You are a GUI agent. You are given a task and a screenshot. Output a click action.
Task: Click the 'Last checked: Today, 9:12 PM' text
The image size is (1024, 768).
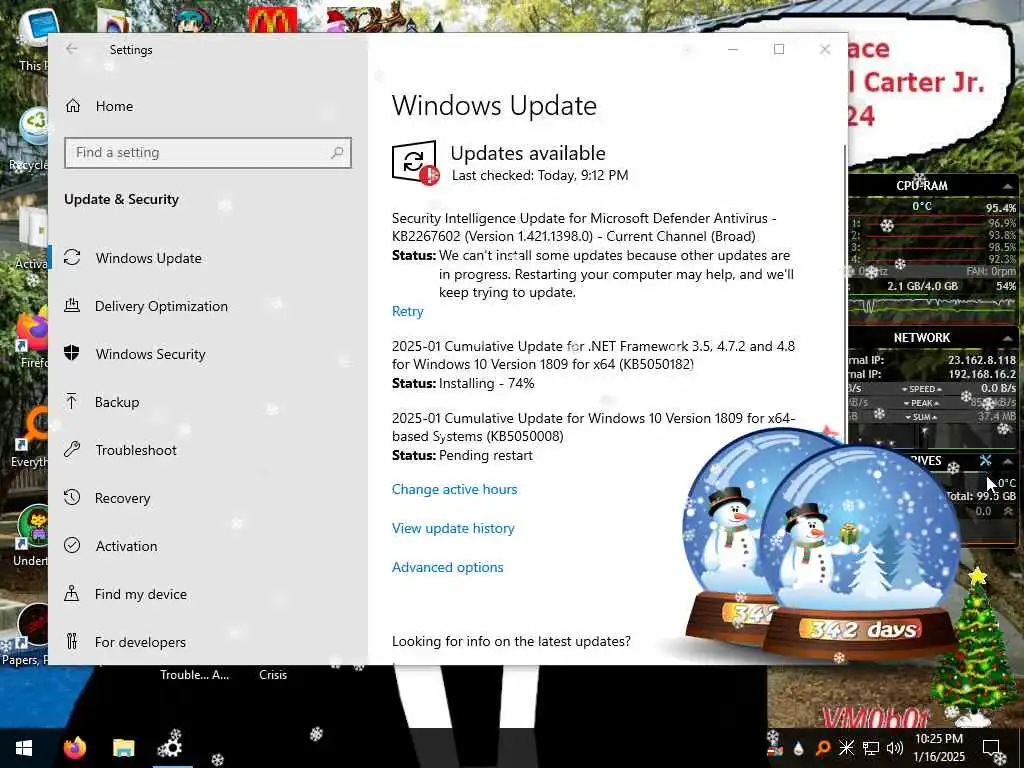click(540, 175)
